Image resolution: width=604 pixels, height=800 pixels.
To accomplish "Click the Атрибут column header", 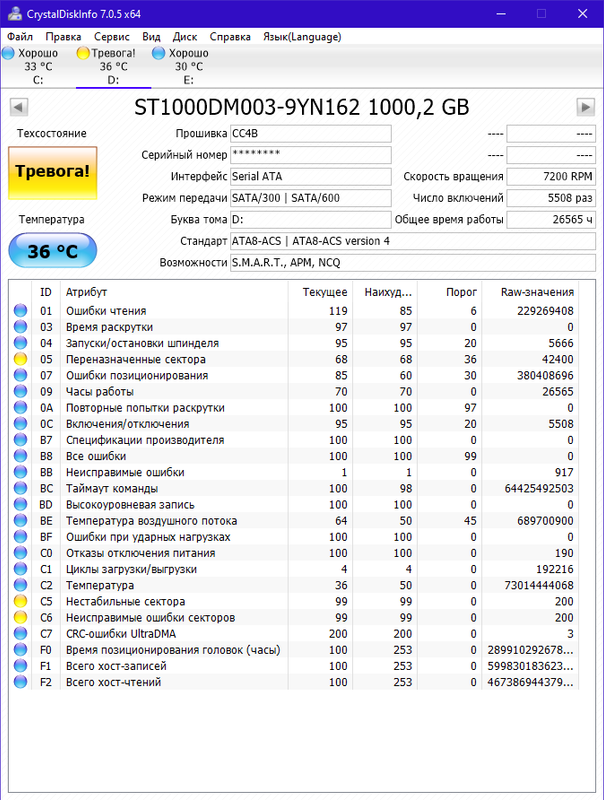I will (174, 292).
